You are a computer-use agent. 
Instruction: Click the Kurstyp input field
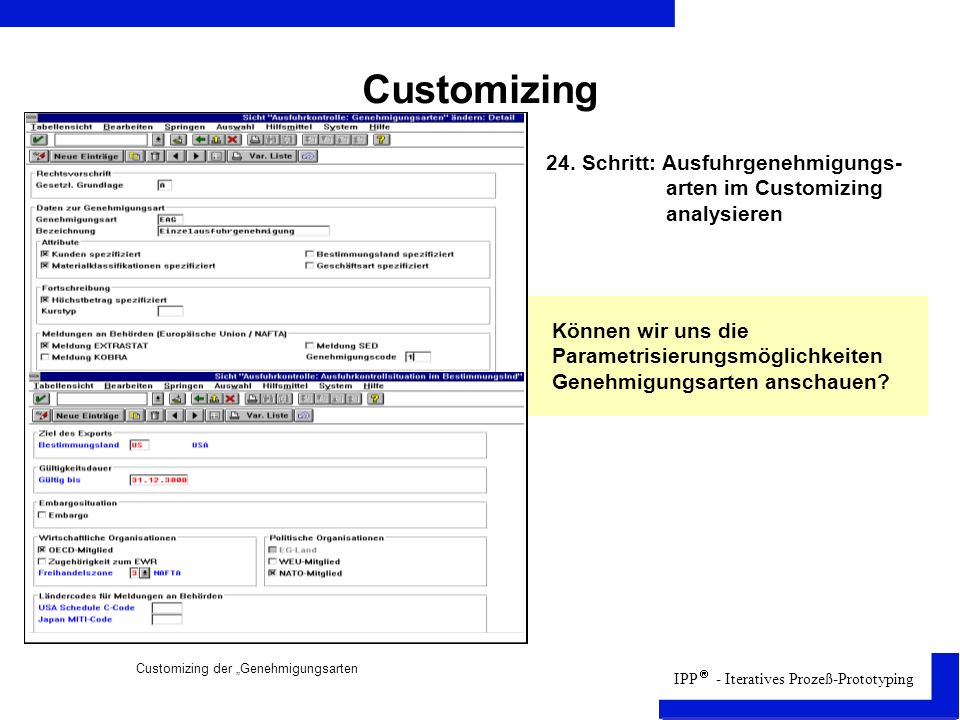(170, 311)
